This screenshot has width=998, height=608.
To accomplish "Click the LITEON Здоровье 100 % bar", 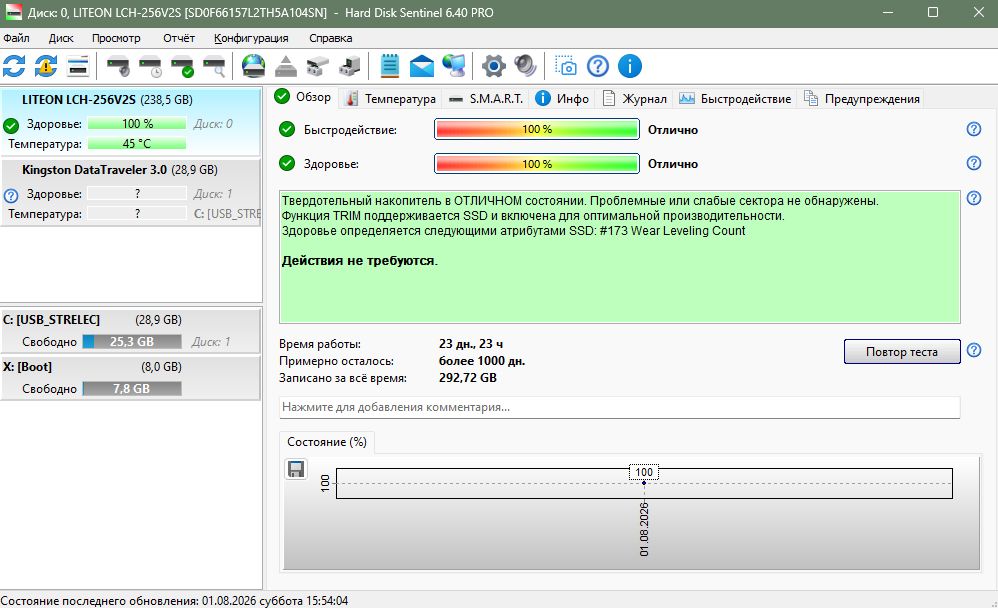I will (137, 124).
